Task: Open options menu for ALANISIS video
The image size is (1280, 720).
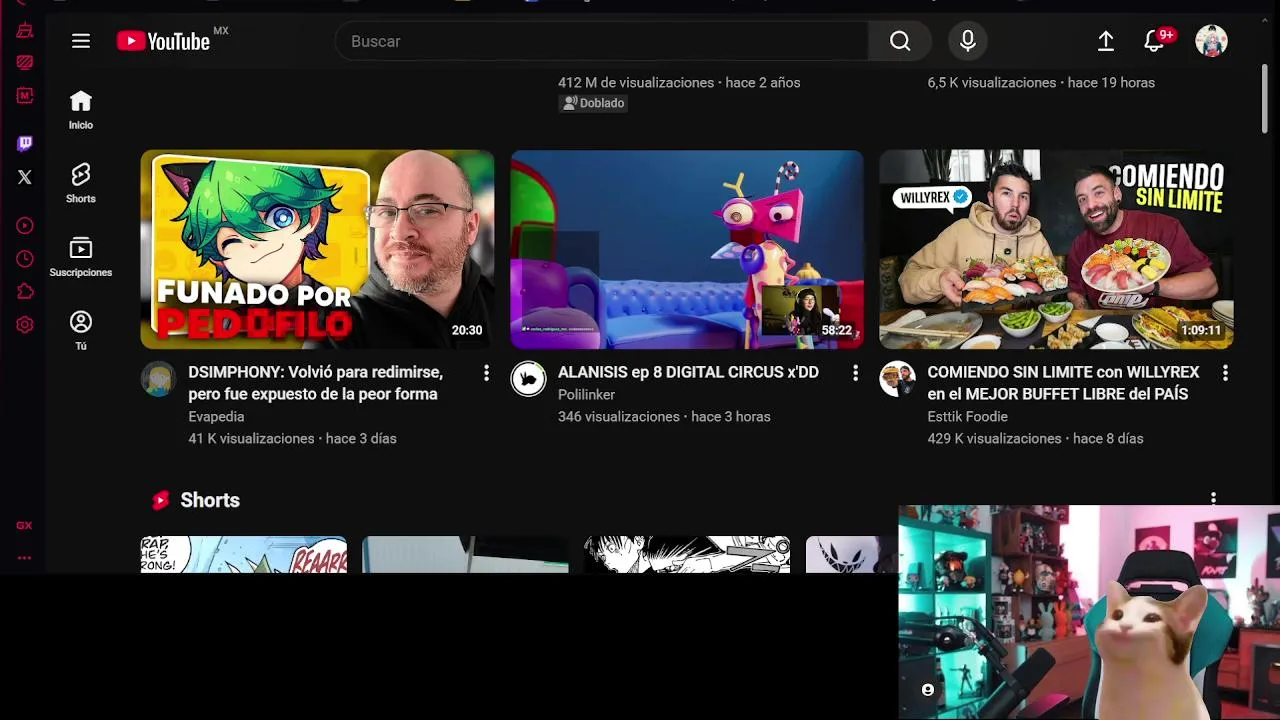Action: [855, 373]
